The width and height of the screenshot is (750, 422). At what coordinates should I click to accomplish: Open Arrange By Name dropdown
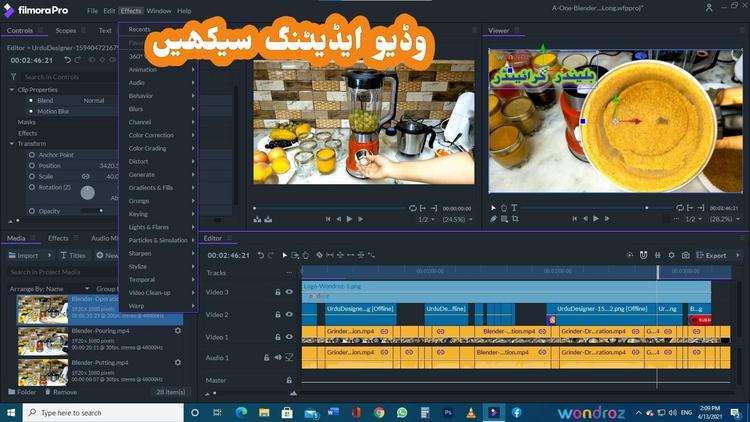click(50, 289)
